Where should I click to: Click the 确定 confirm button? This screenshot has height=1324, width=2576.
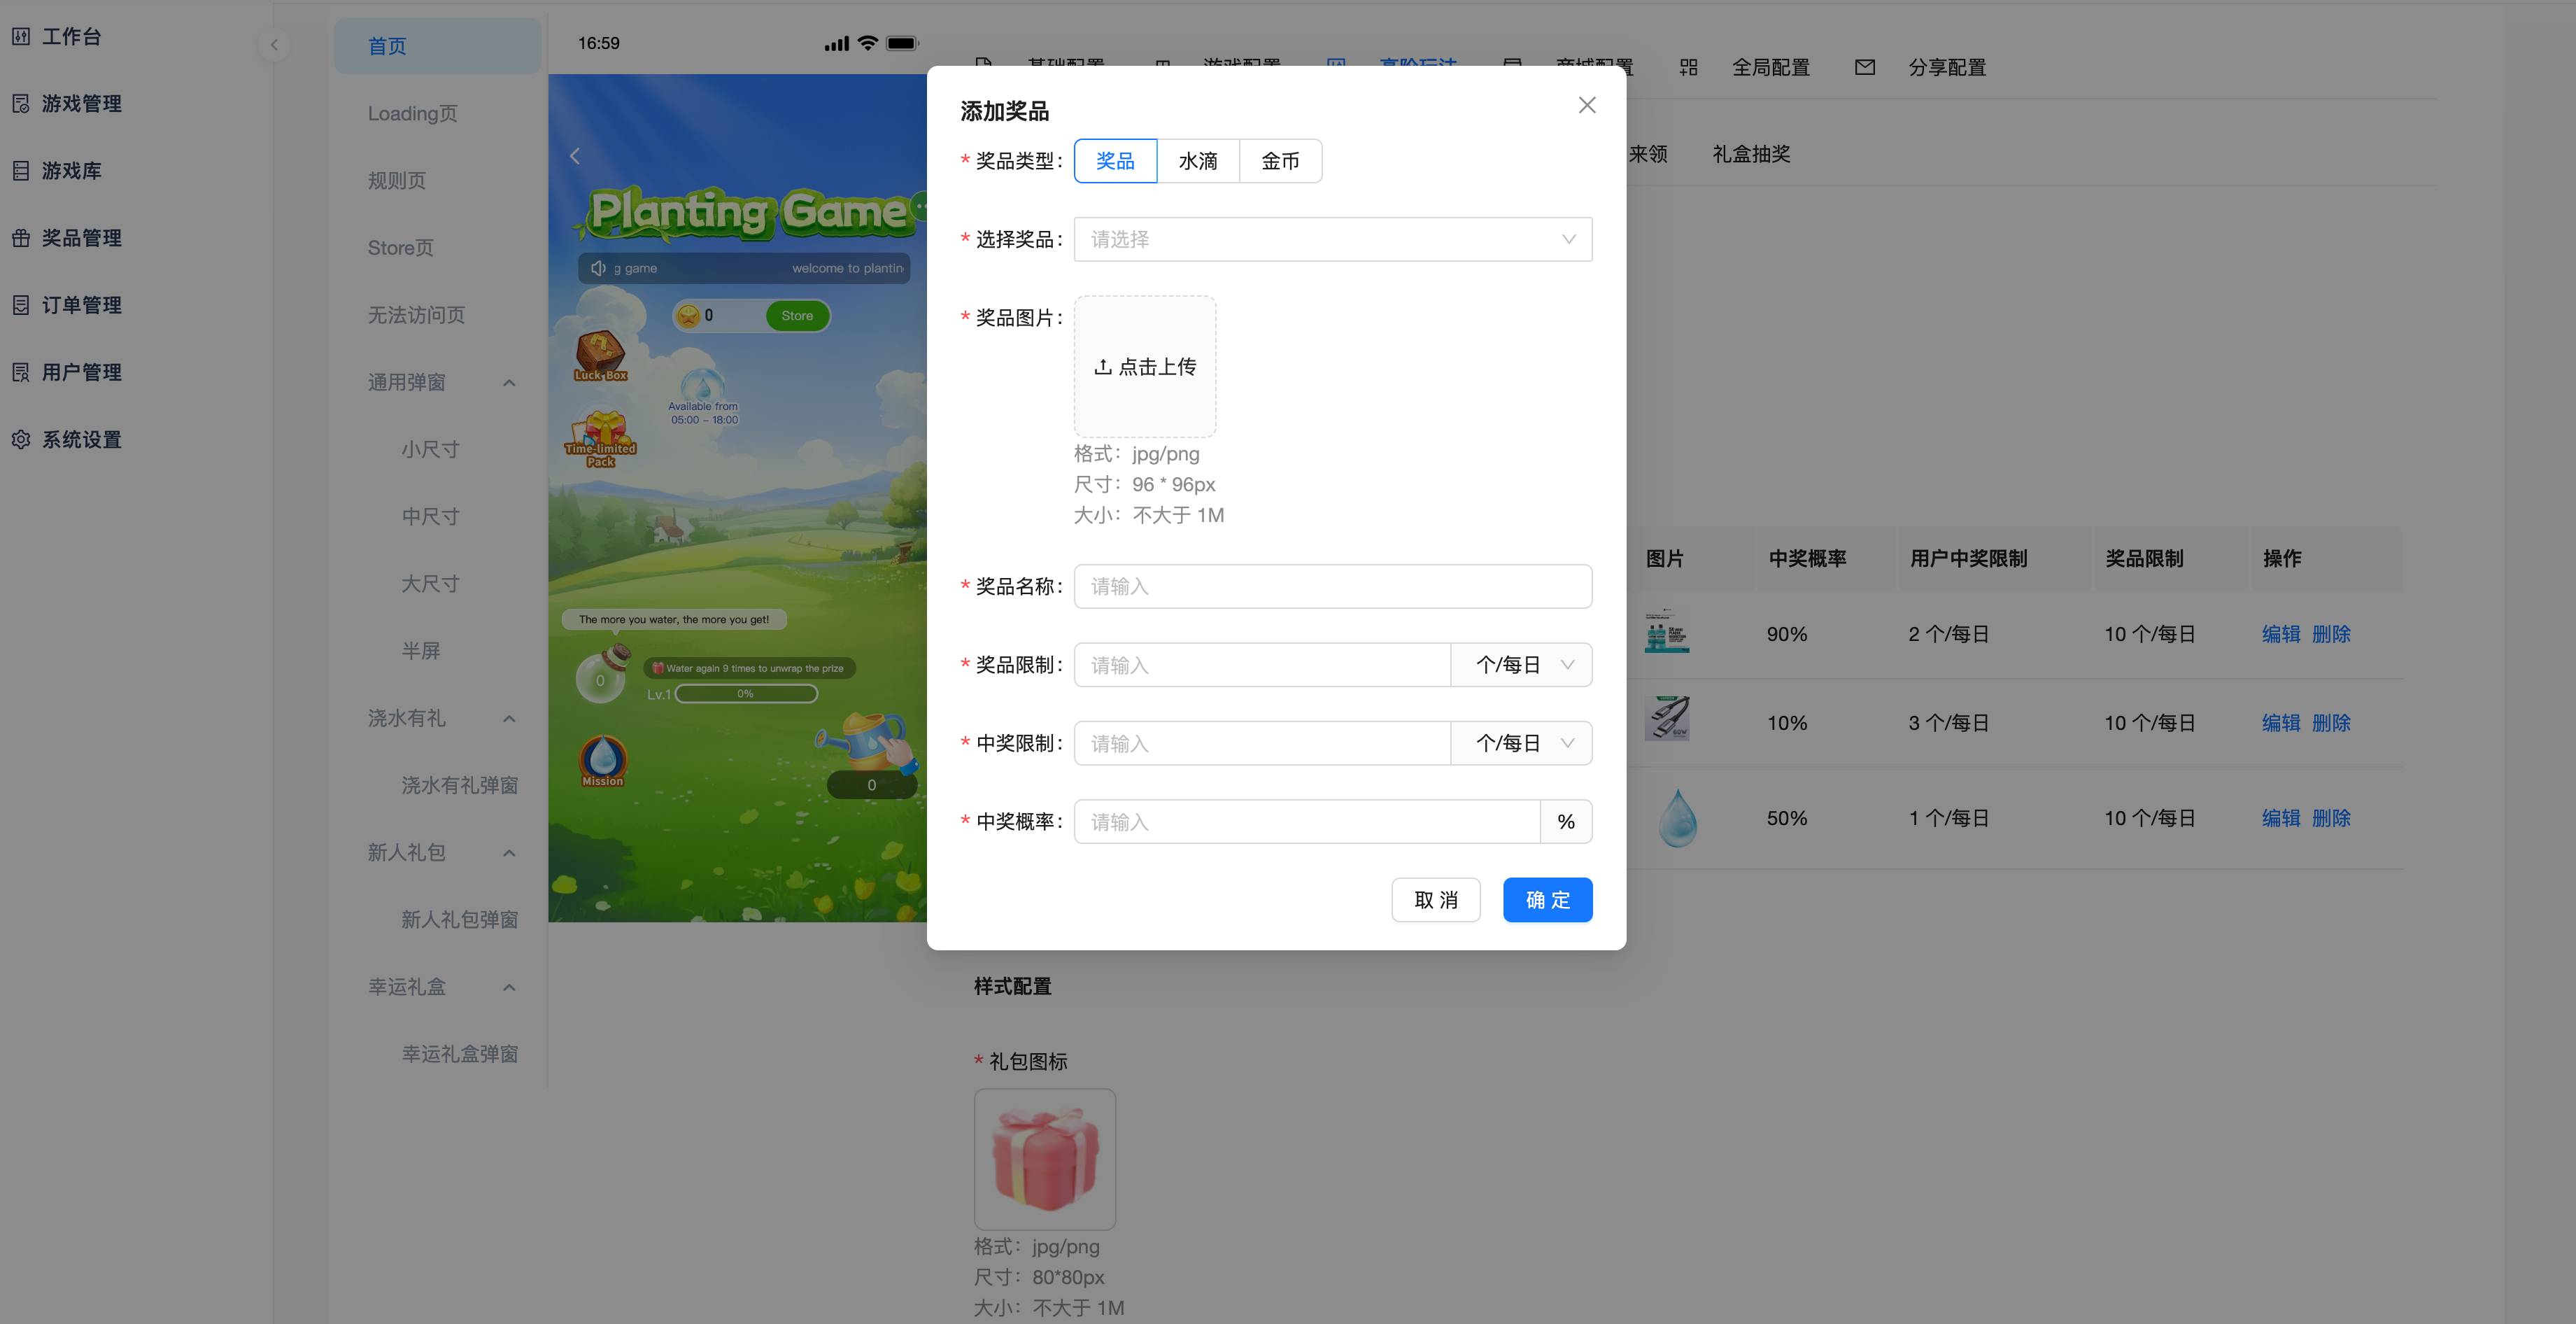click(1547, 900)
